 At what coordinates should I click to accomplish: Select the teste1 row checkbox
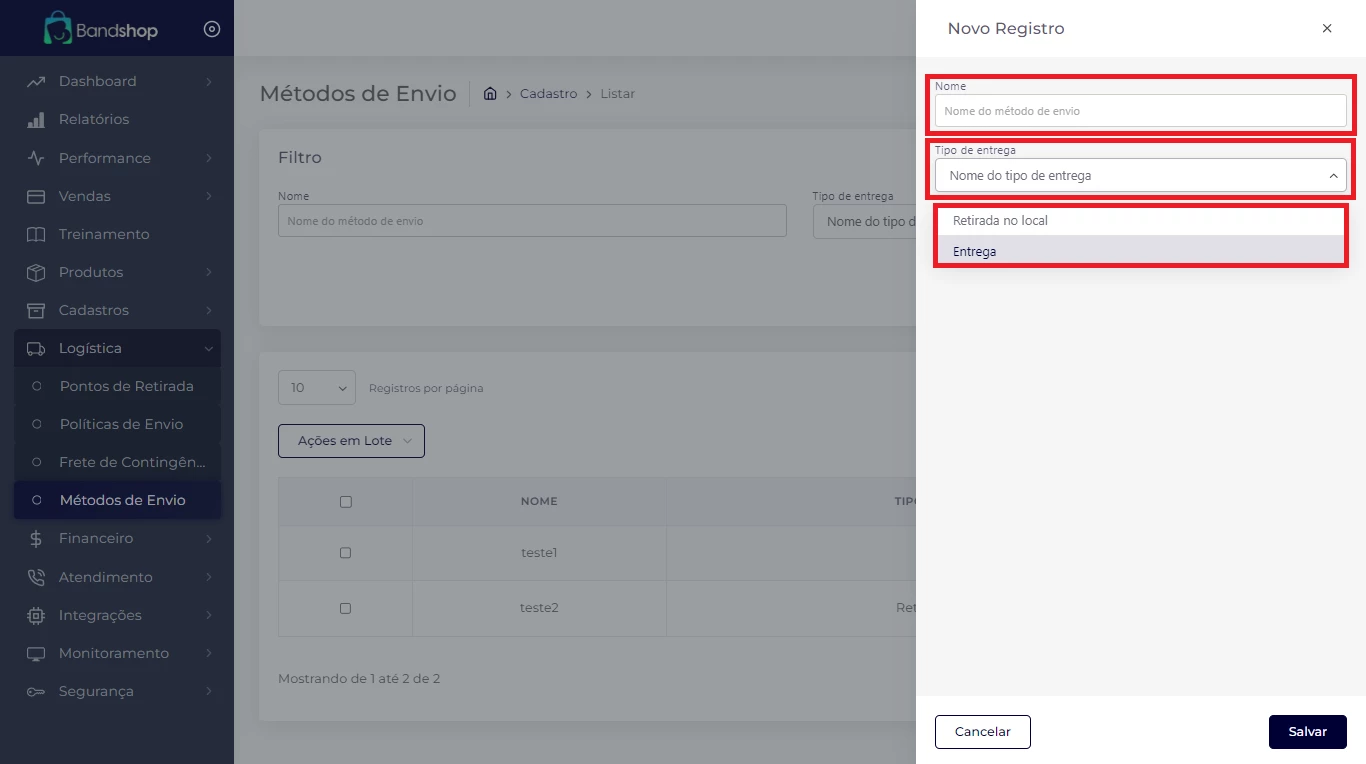point(346,553)
